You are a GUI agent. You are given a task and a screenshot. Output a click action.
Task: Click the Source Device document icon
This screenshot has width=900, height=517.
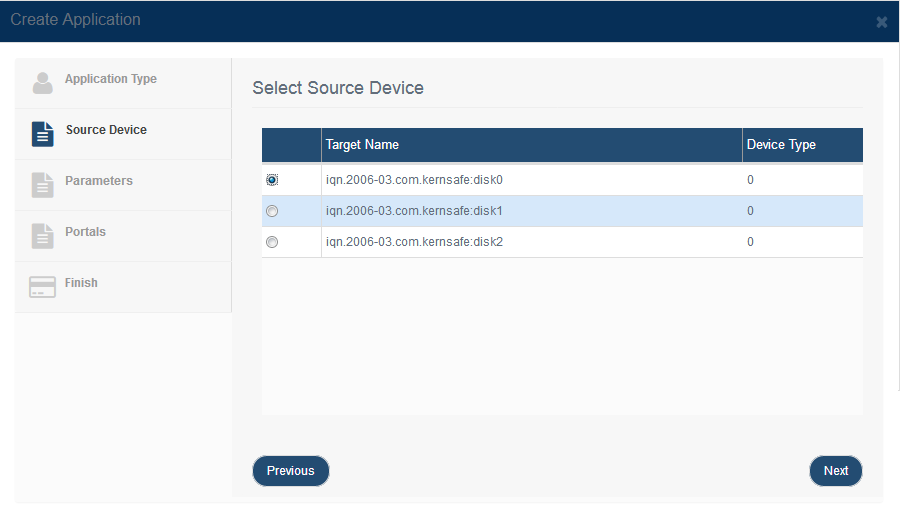click(x=42, y=134)
